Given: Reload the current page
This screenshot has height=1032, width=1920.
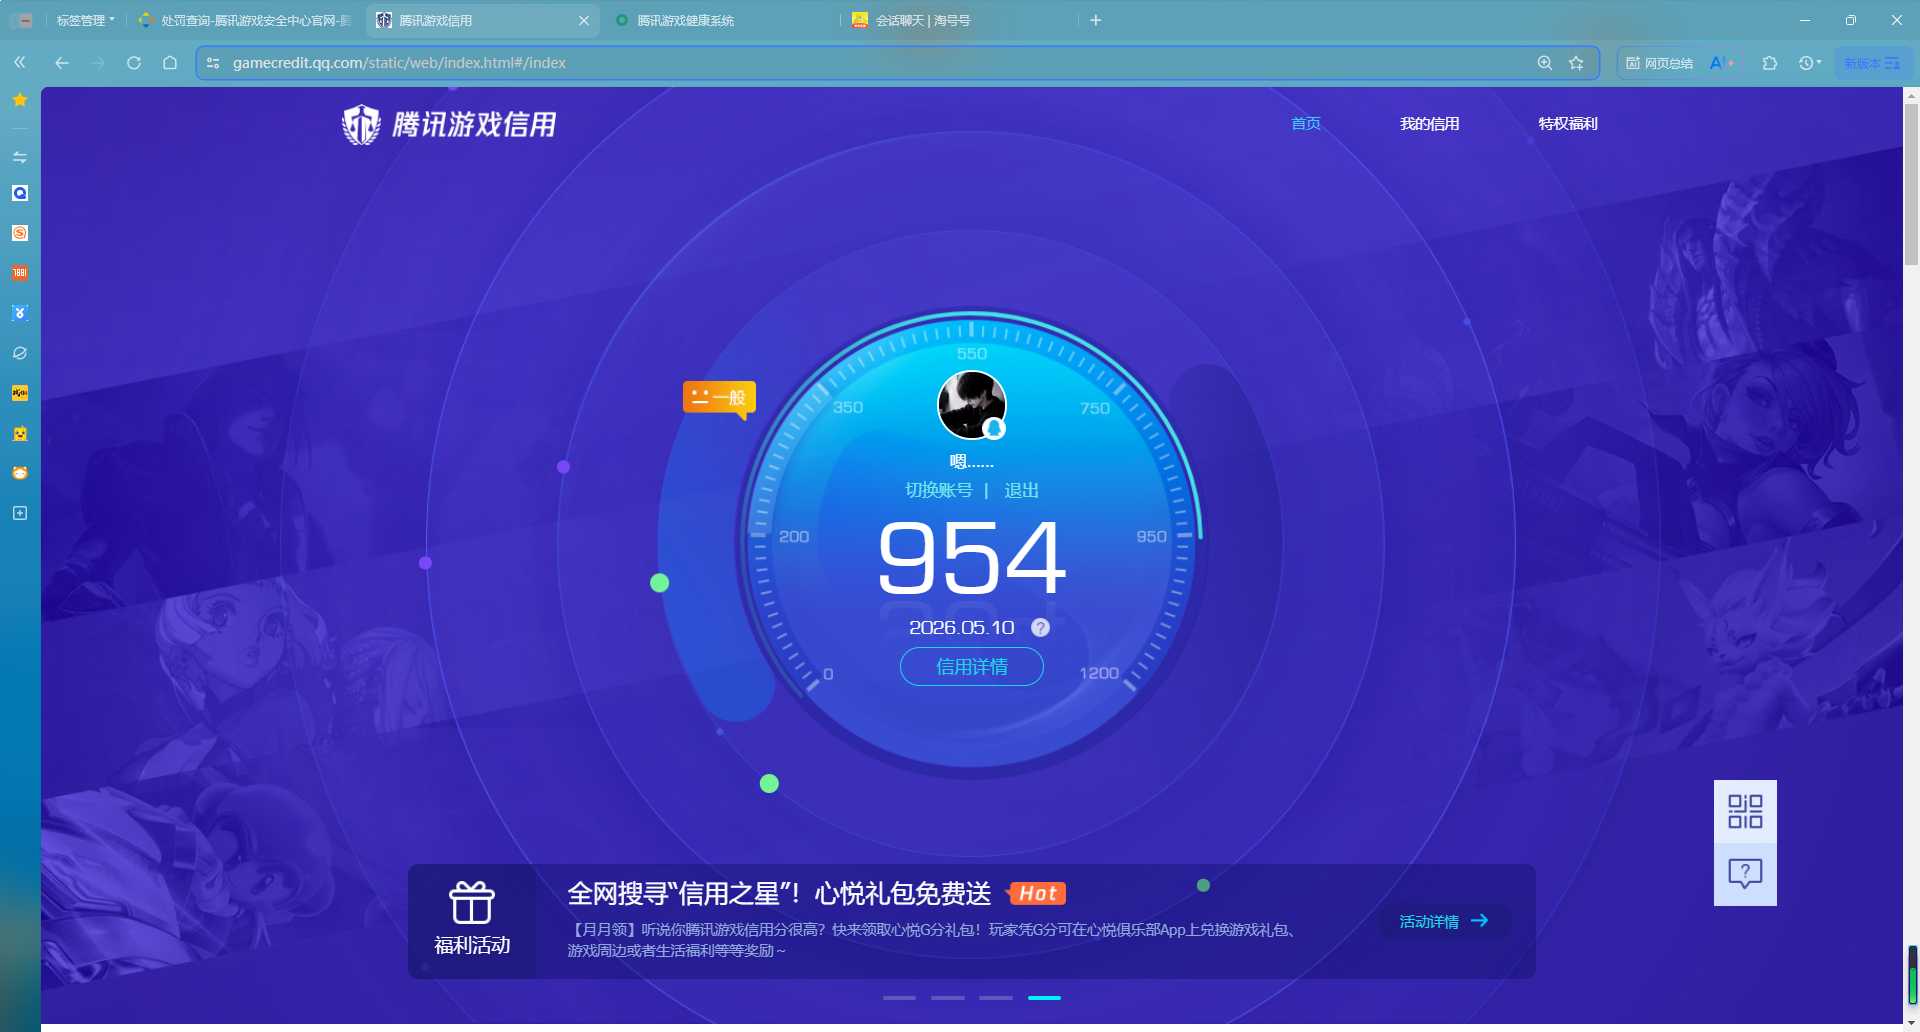Looking at the screenshot, I should 134,62.
